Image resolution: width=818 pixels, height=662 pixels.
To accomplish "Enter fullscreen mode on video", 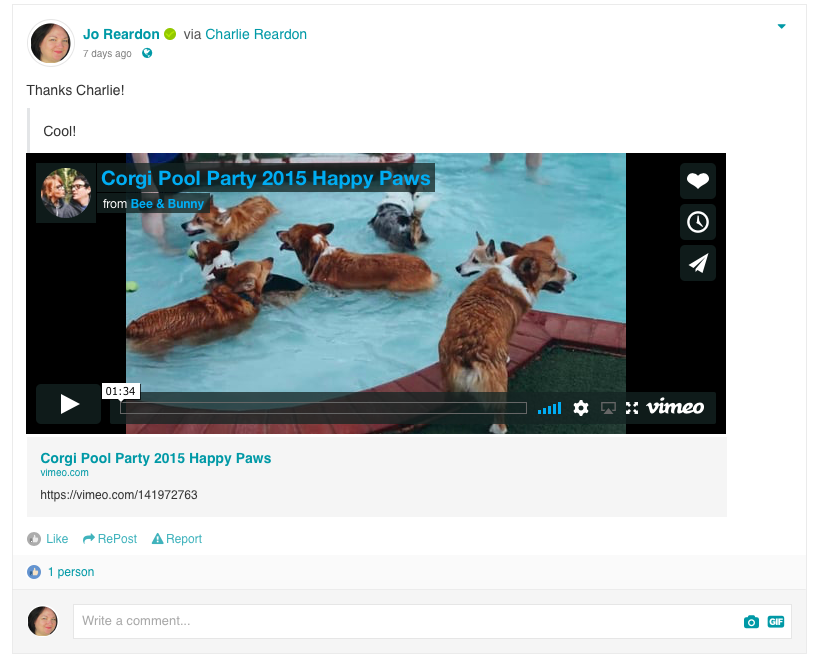I will pos(632,408).
